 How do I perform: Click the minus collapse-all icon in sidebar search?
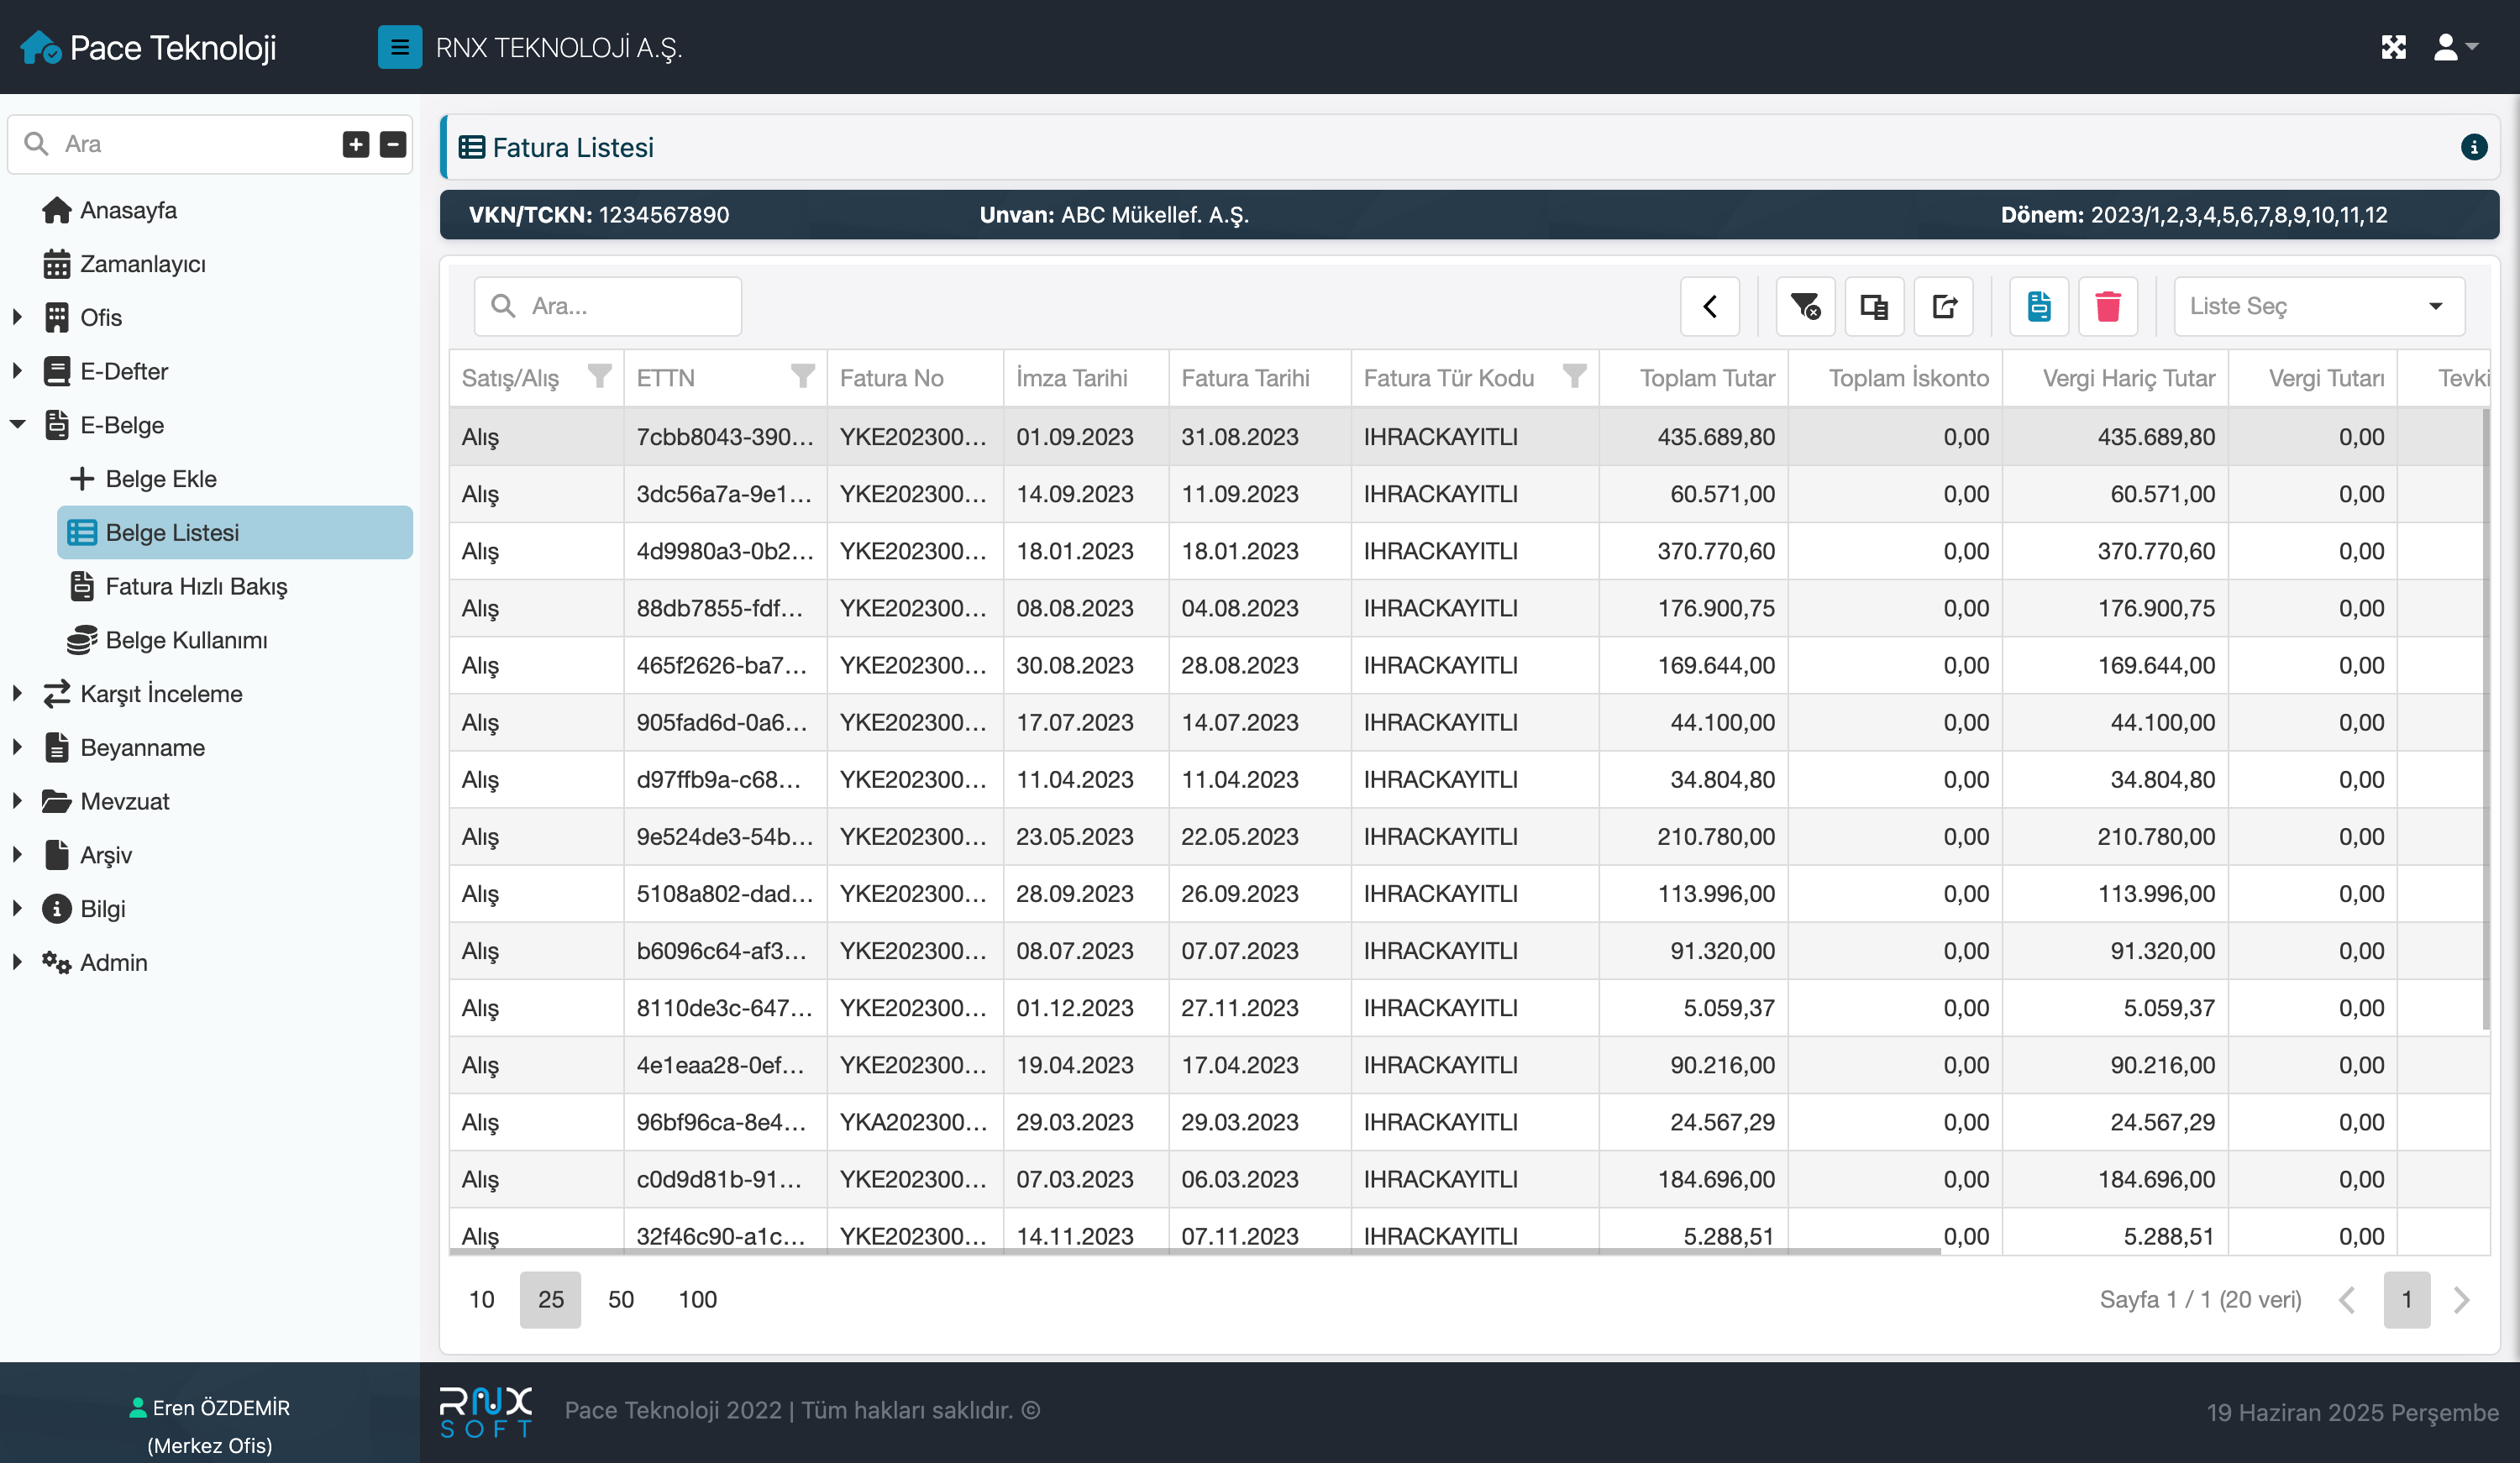[393, 144]
